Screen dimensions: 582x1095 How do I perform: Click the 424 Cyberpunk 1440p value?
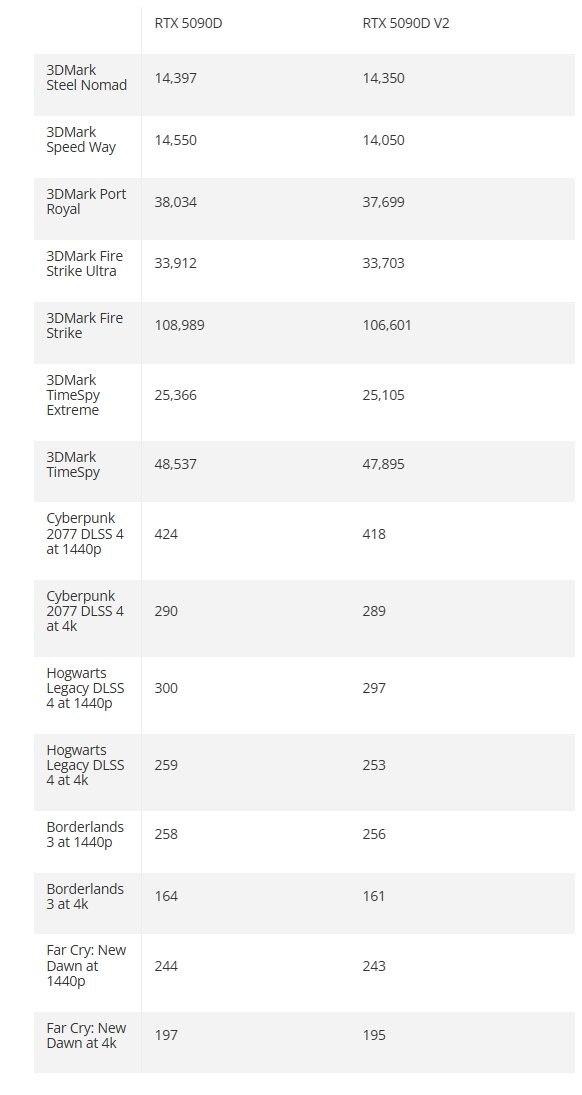coord(166,534)
